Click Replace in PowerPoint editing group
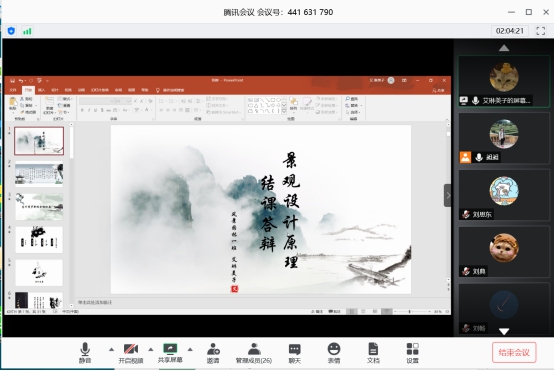This screenshot has width=554, height=371. pos(353,105)
